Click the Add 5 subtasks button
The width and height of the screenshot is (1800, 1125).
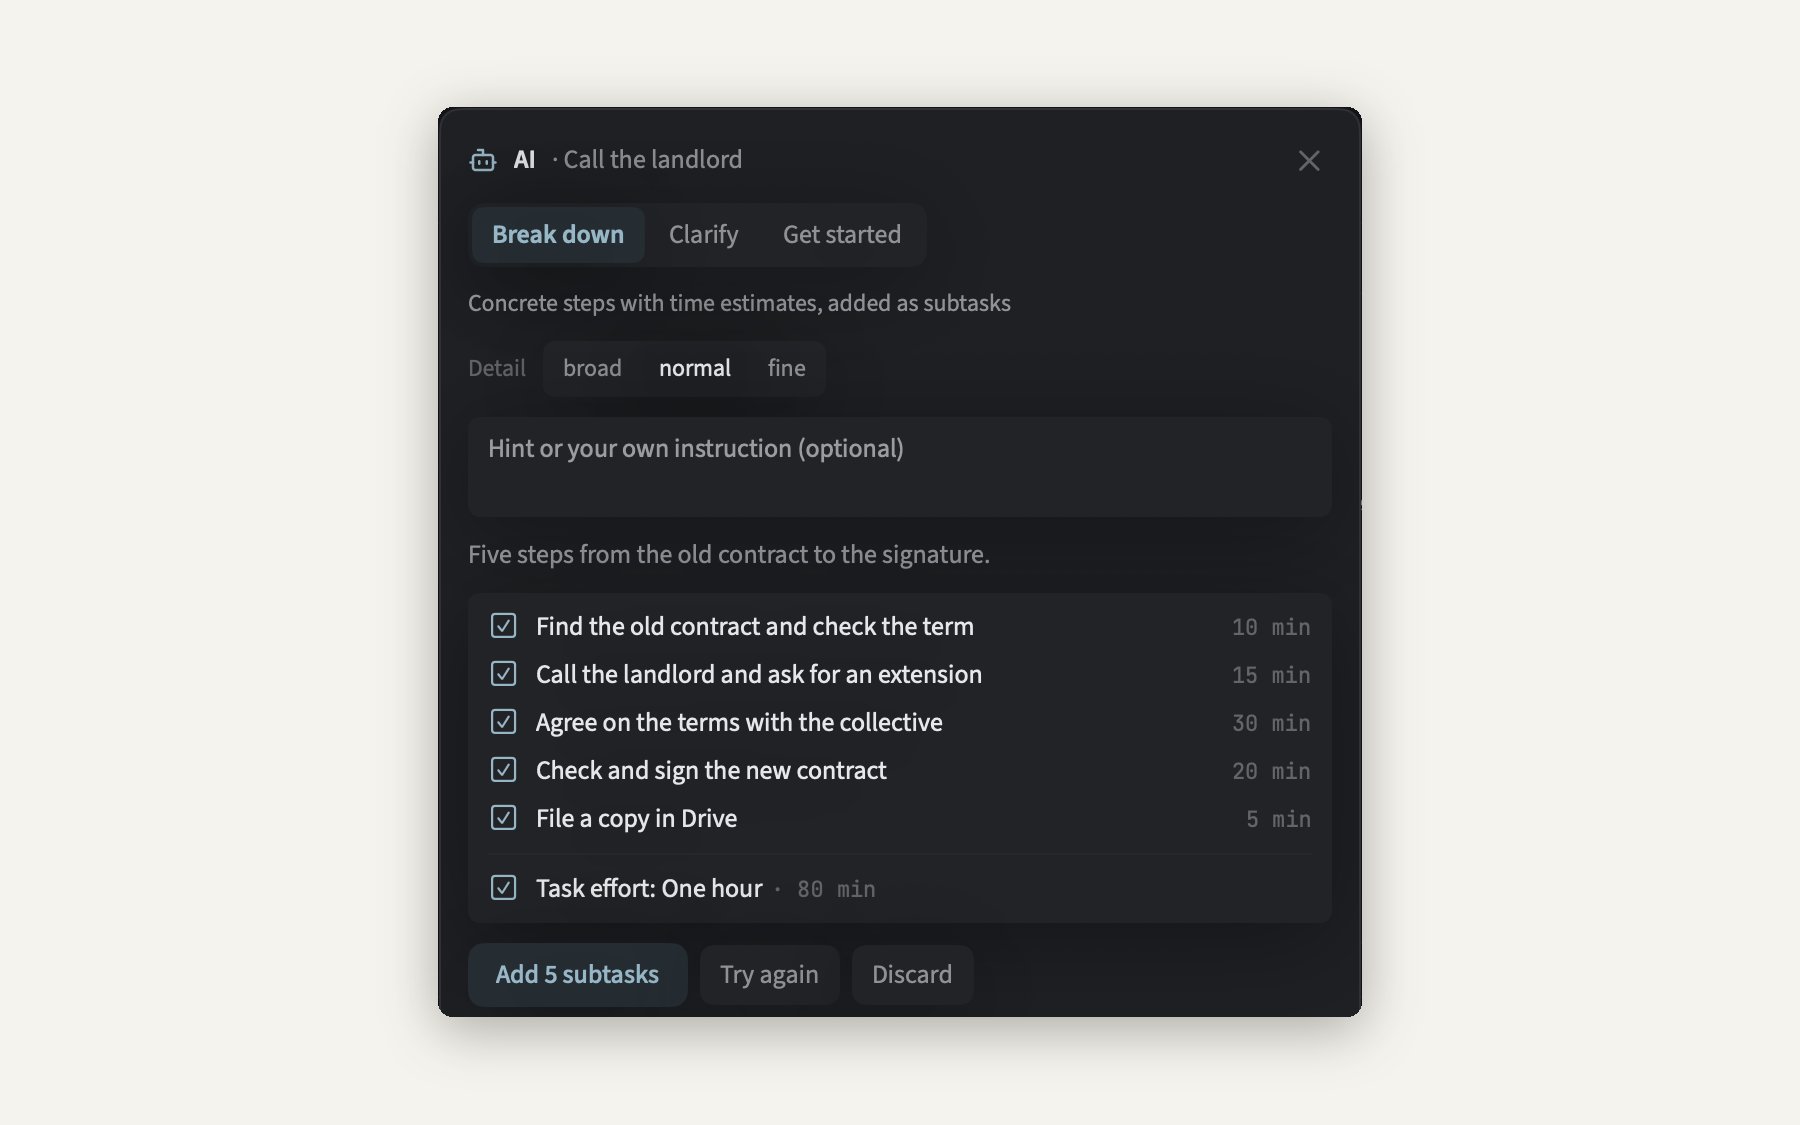coord(578,975)
